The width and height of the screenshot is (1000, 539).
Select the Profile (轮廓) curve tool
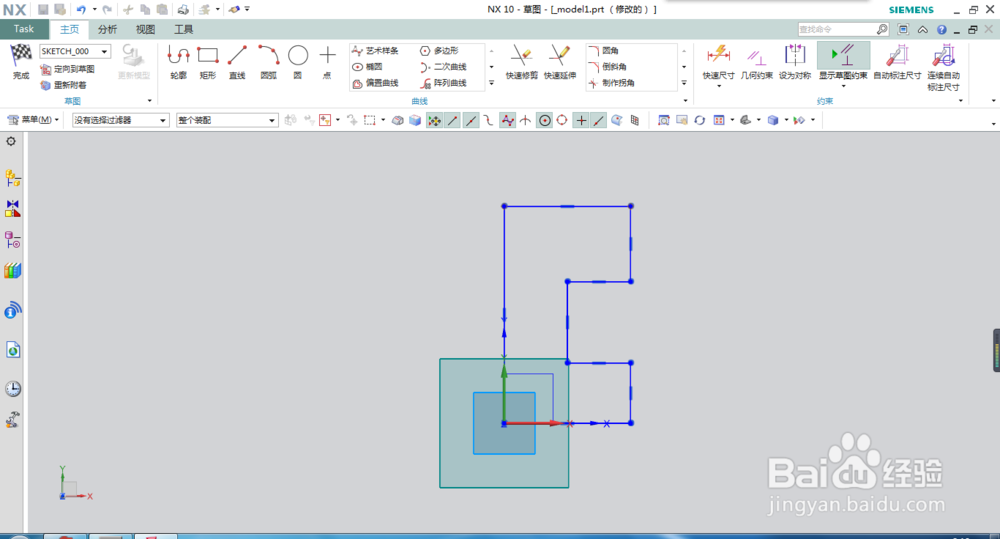pos(179,63)
